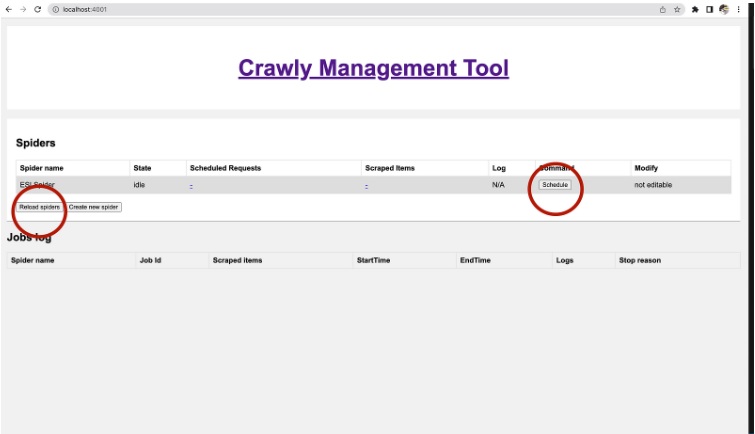The width and height of the screenshot is (755, 434).
Task: Click the Create new spider button
Action: [93, 207]
